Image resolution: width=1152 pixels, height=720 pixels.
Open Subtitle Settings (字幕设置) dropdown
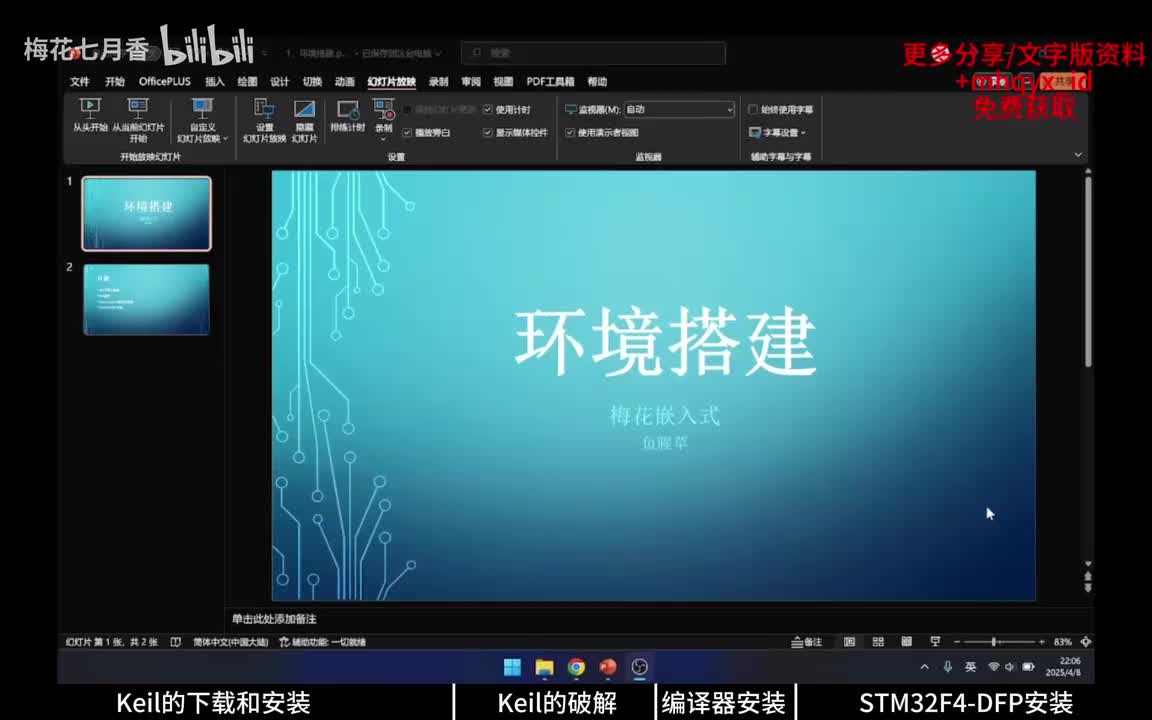coord(777,132)
